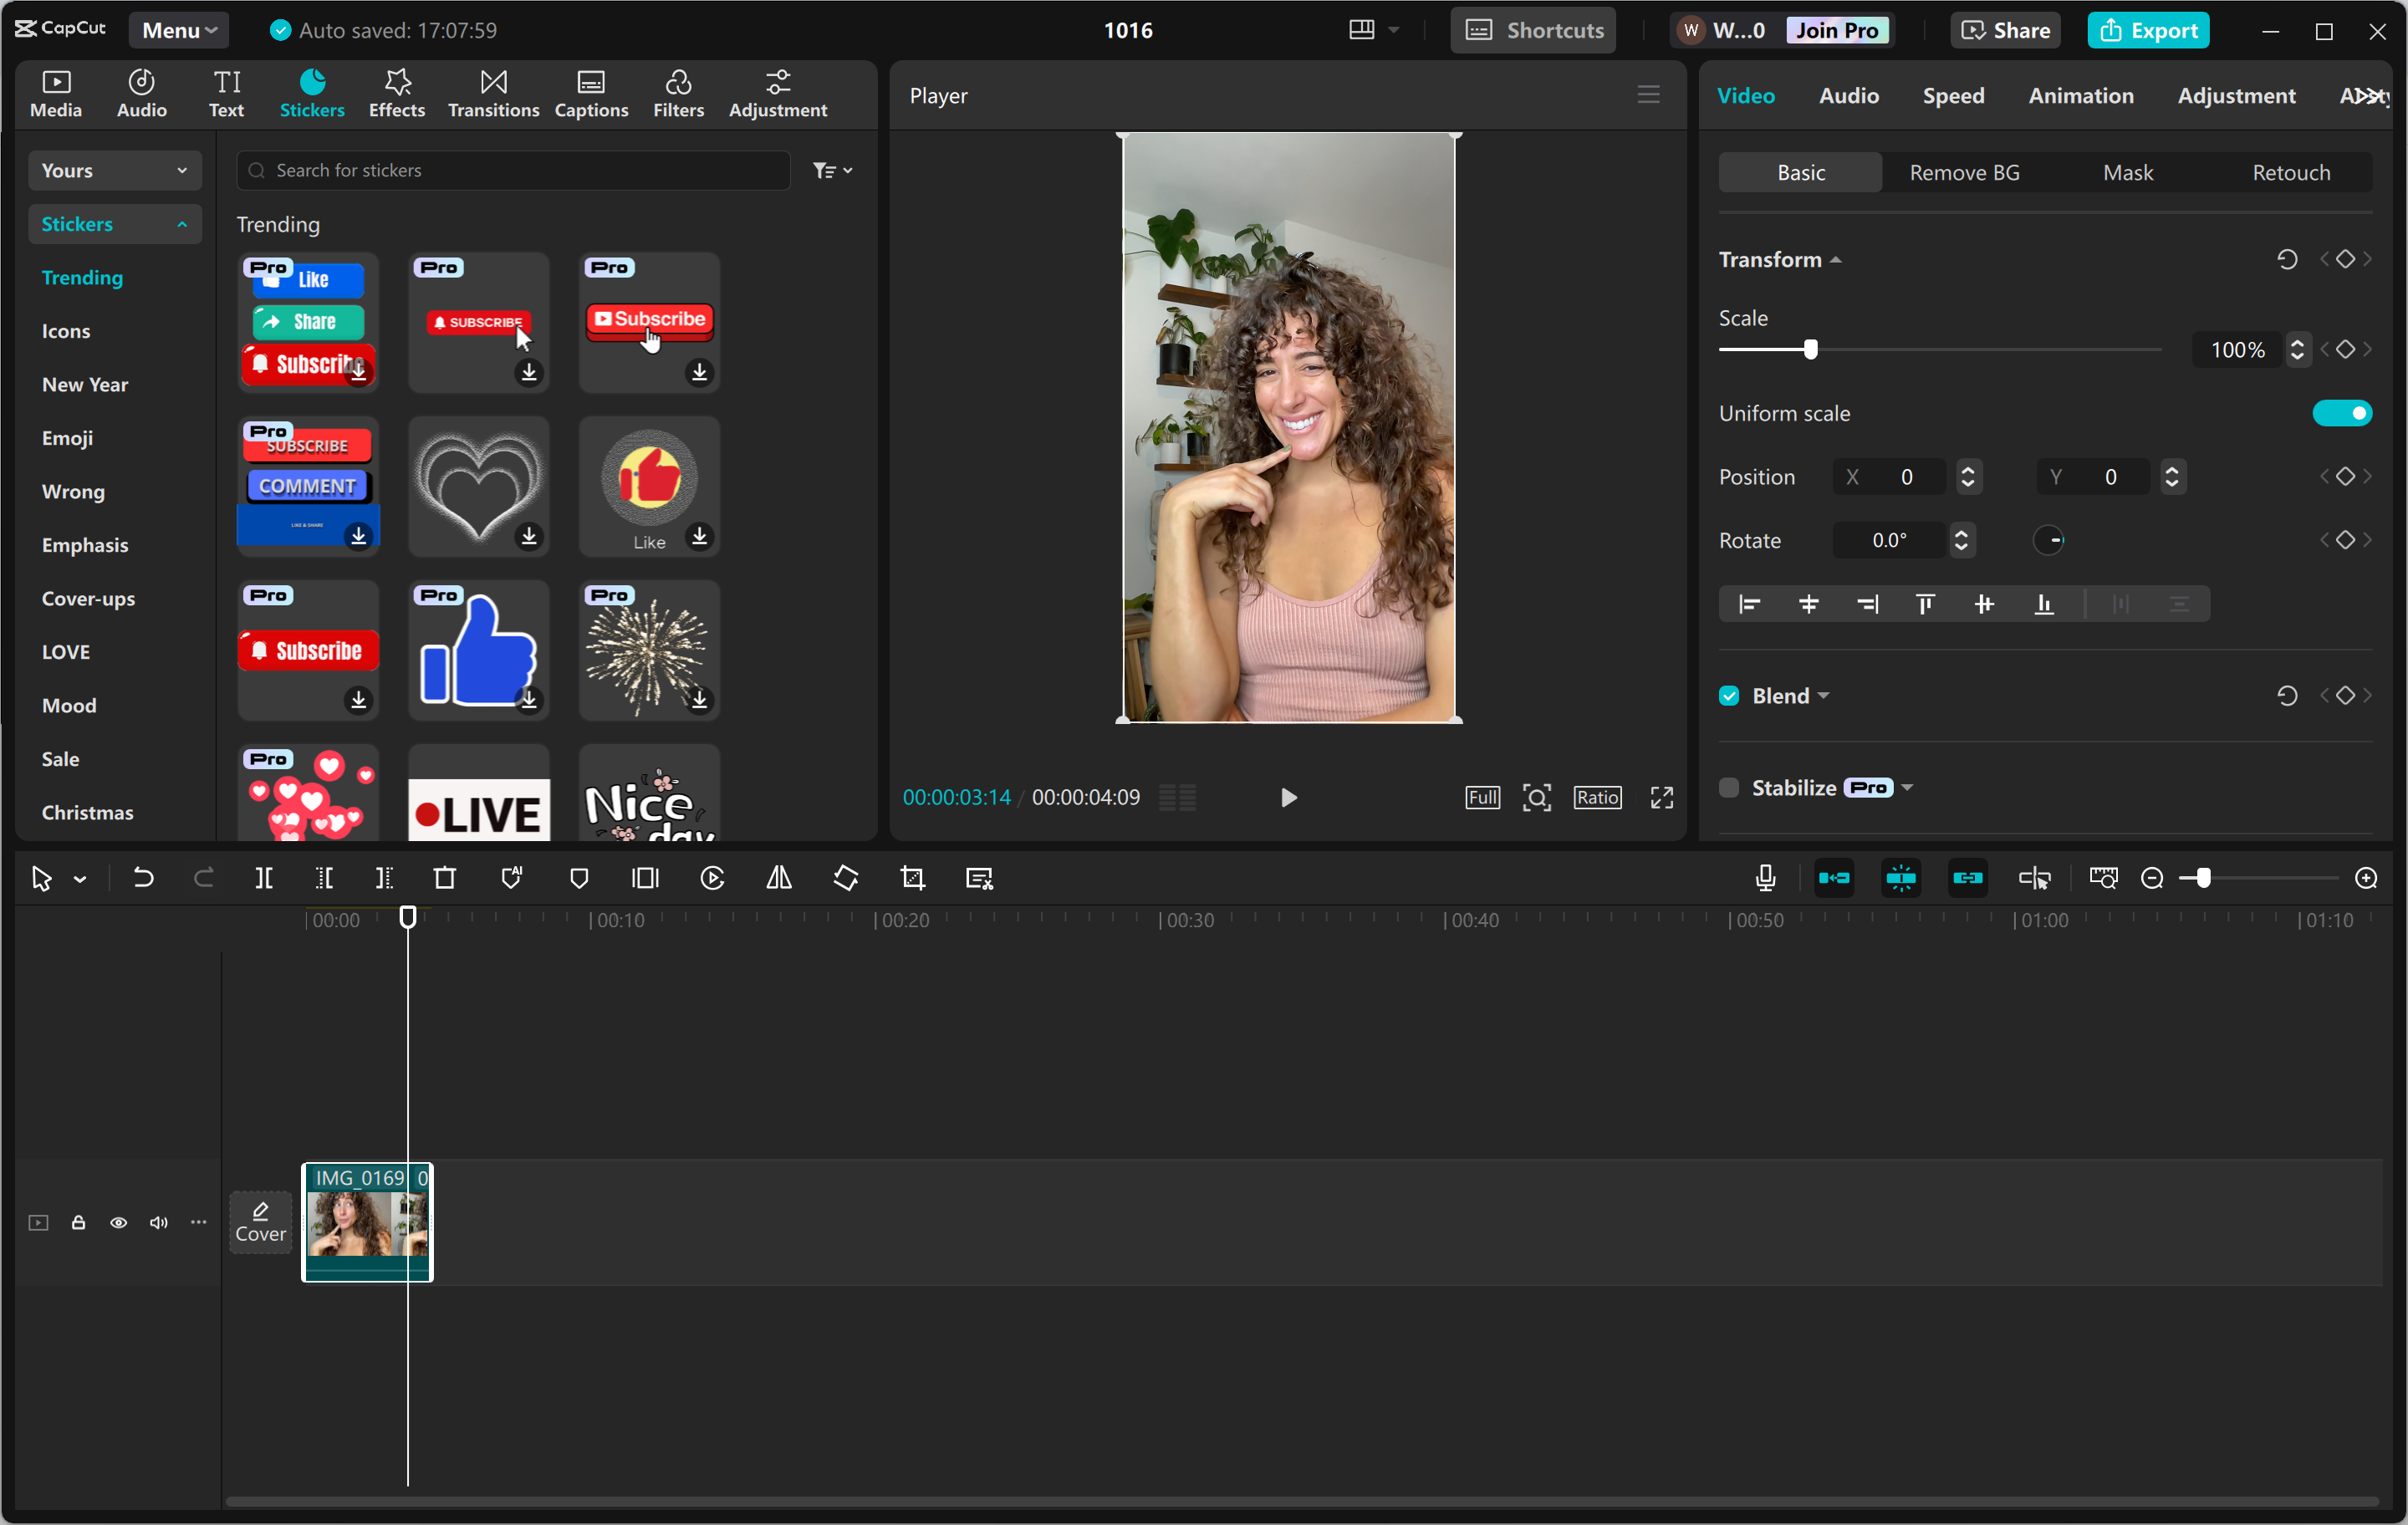Disable the Uniform scale toggle
The width and height of the screenshot is (2408, 1525).
tap(2342, 412)
